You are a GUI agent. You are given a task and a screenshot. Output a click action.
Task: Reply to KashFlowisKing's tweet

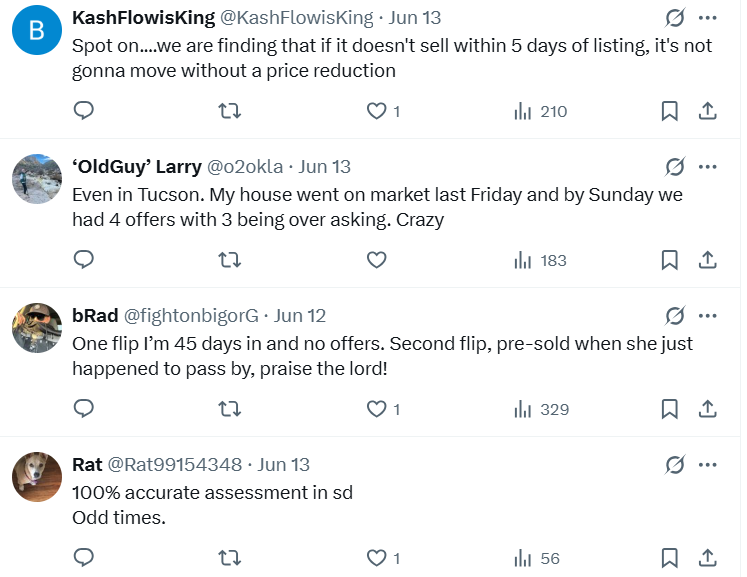click(84, 111)
